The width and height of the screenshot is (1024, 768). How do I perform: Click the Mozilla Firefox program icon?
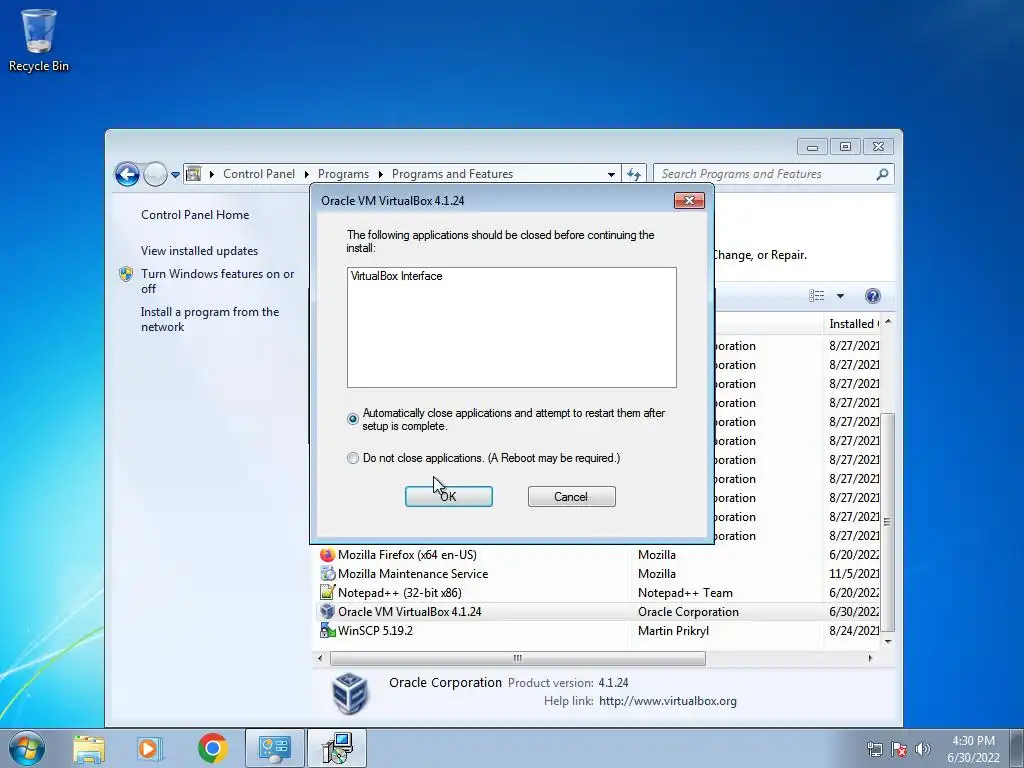[x=327, y=555]
